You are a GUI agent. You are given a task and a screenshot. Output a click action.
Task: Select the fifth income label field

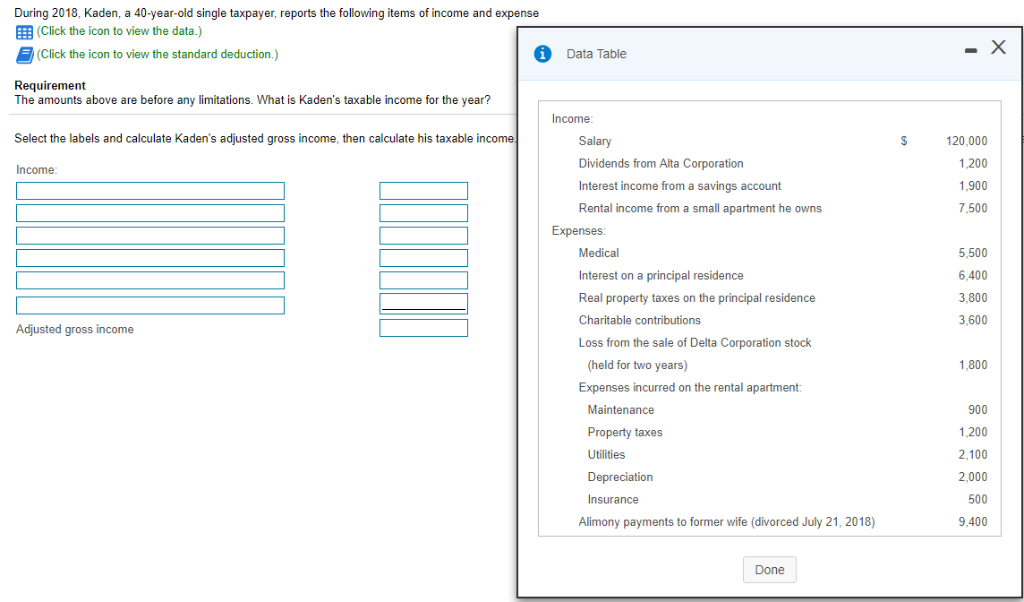coord(150,280)
